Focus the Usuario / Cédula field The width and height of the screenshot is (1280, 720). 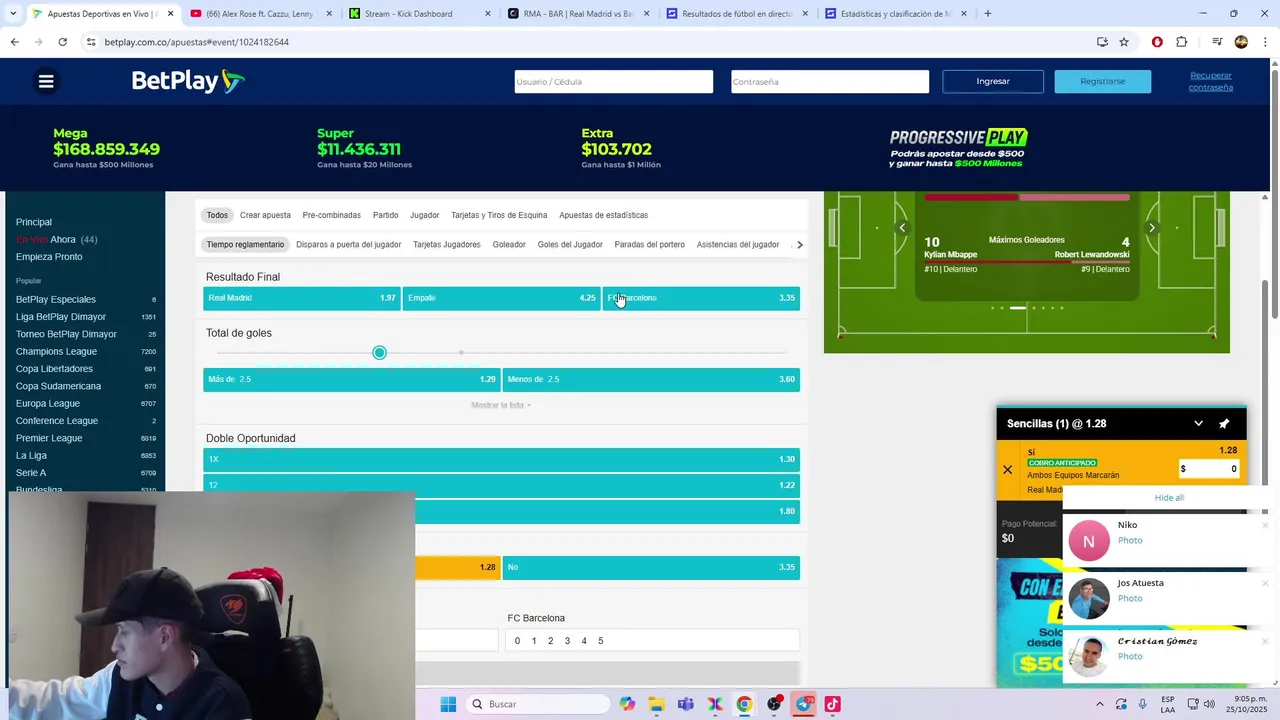(613, 81)
